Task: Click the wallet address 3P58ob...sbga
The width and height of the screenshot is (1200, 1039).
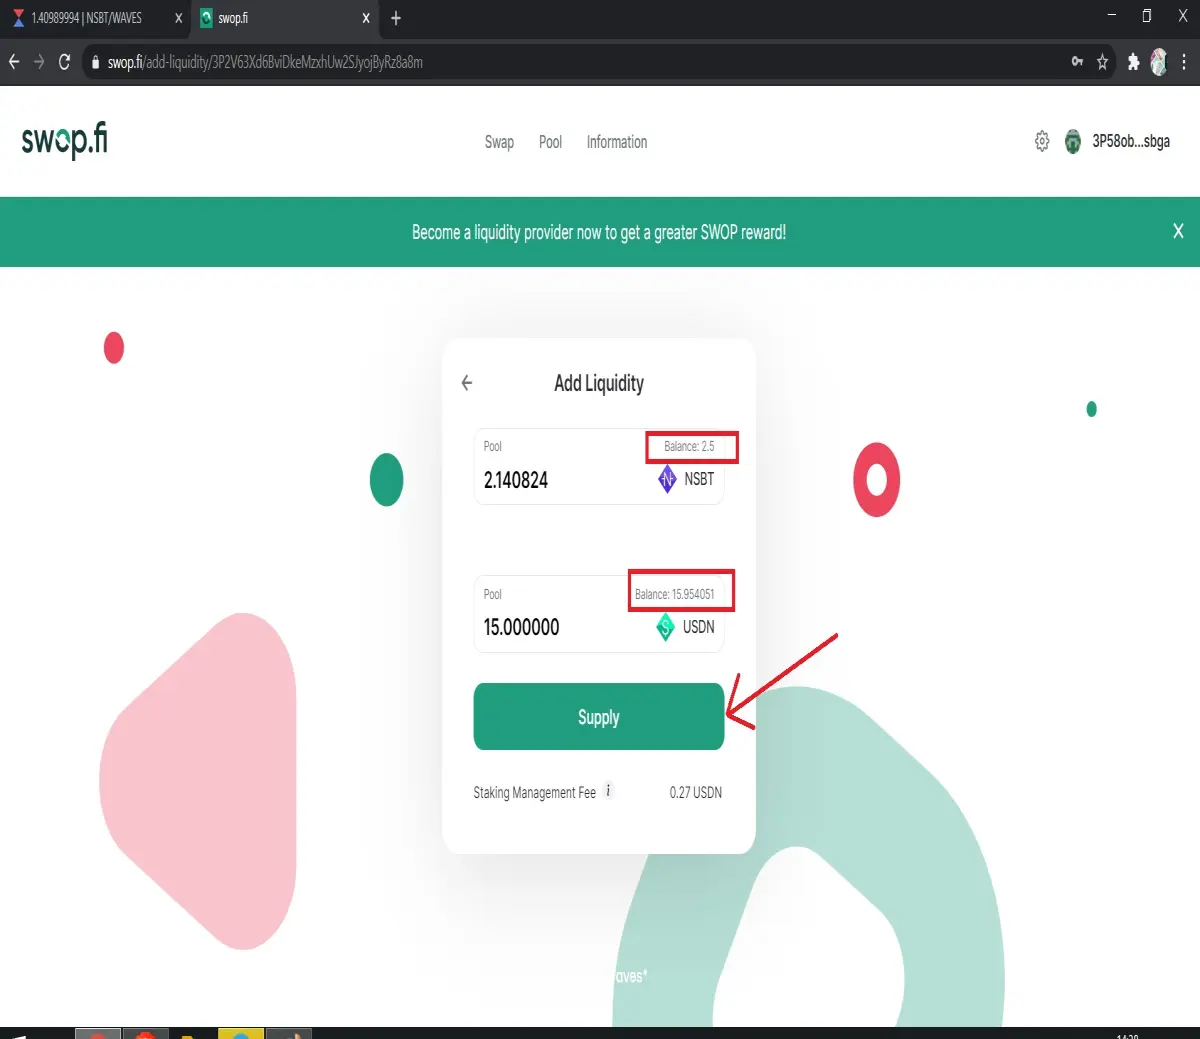Action: 1131,141
